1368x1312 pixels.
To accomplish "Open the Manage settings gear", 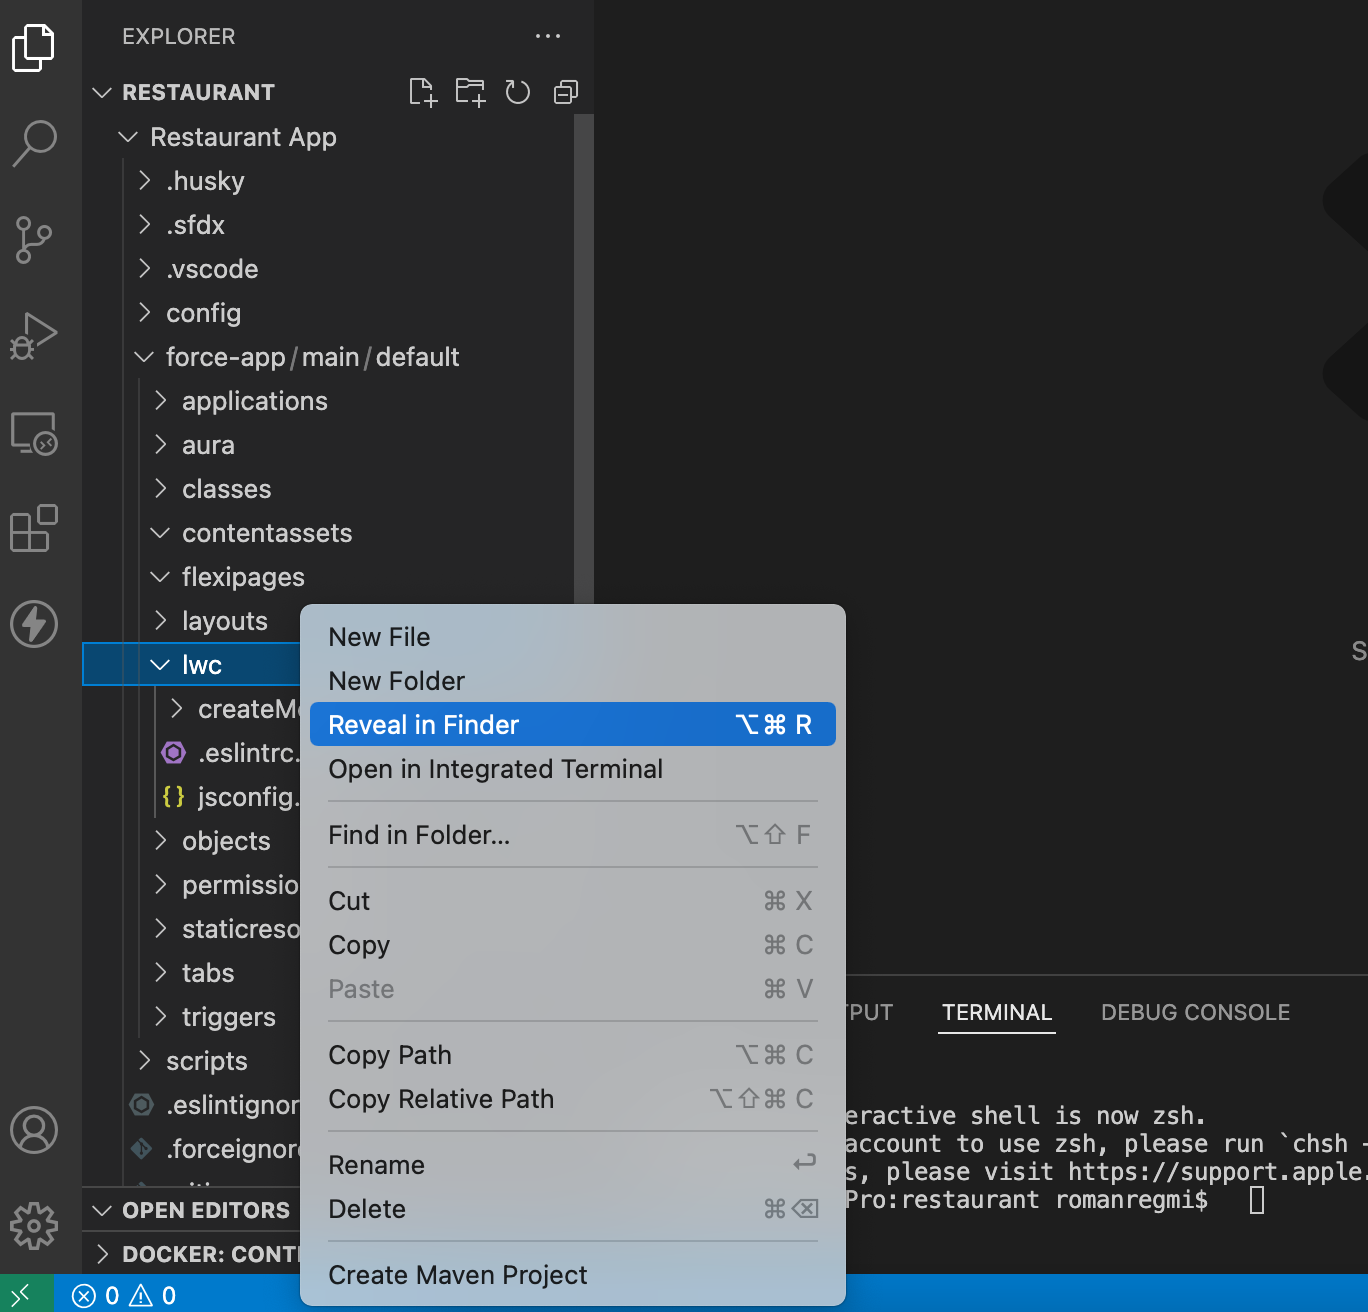I will point(34,1226).
